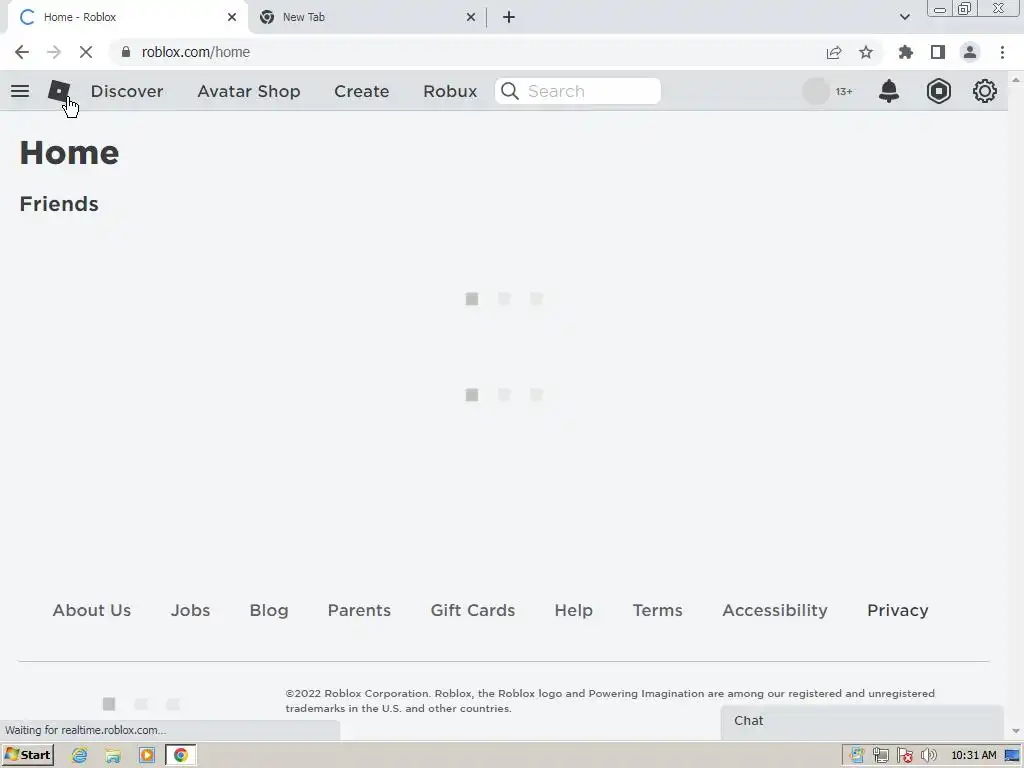Screen dimensions: 1024x768
Task: Click into the Roblox Search field
Action: click(578, 91)
